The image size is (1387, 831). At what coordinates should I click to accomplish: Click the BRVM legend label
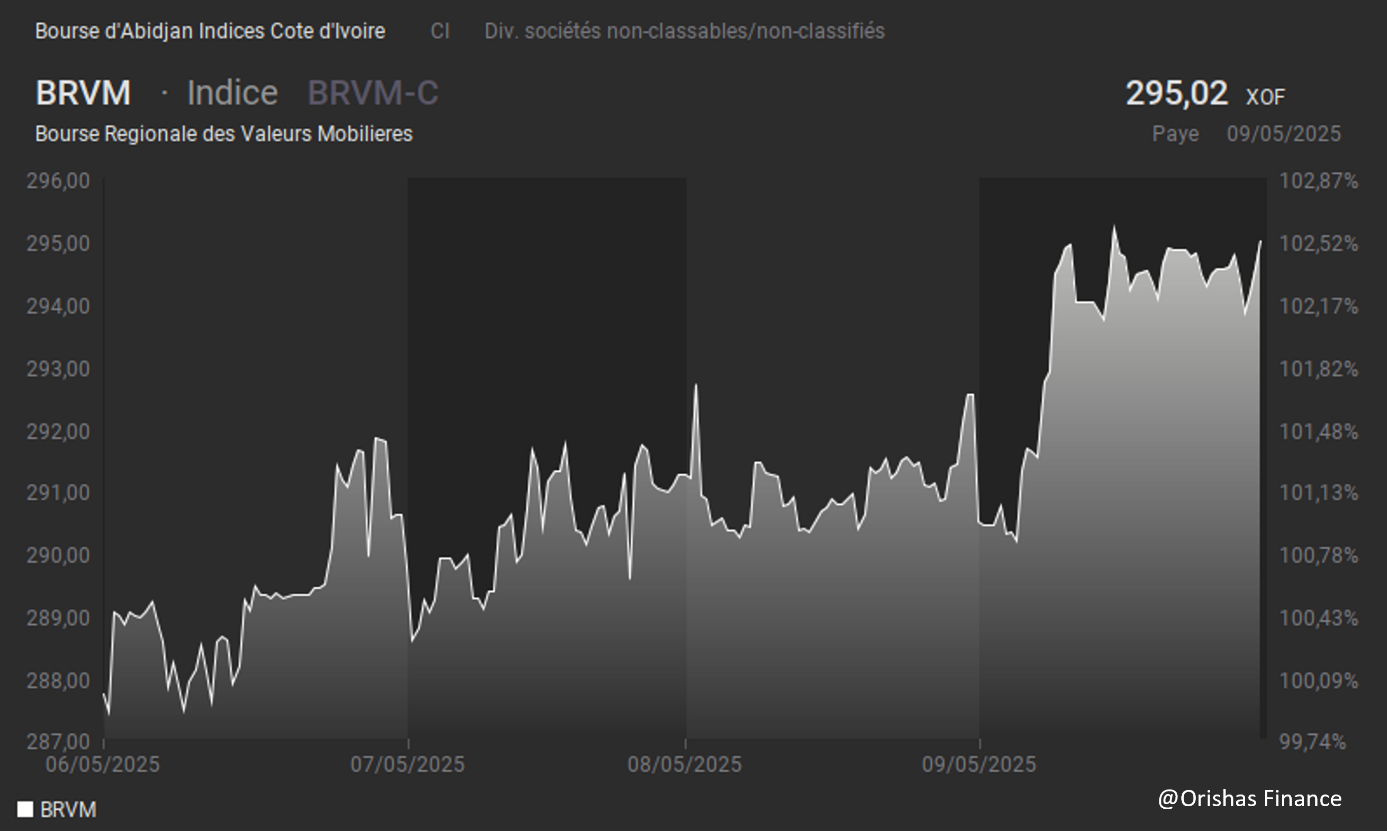pos(68,810)
